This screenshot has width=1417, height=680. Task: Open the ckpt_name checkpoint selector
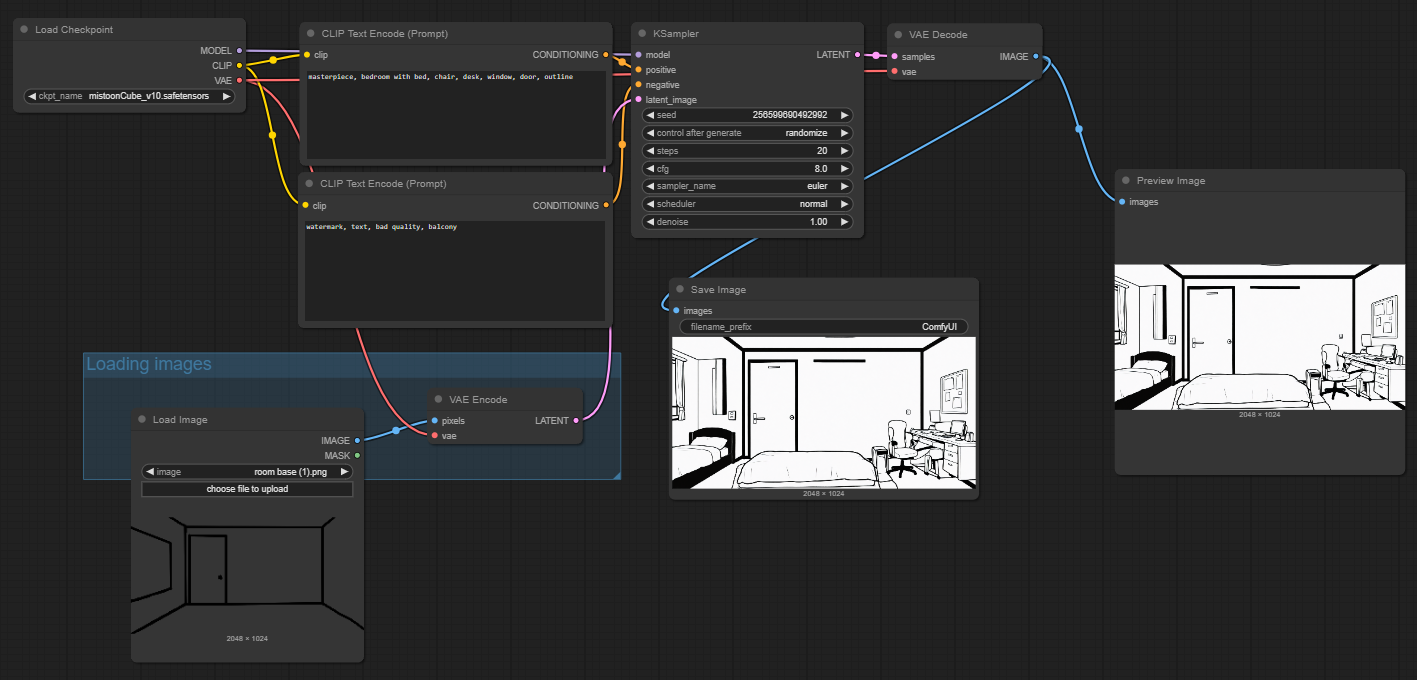(x=129, y=97)
